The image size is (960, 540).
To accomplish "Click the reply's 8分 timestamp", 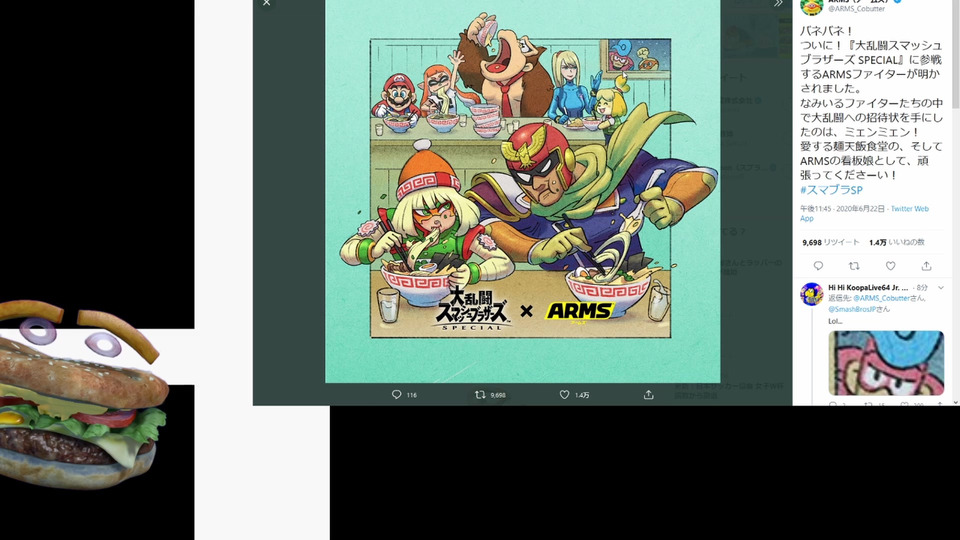I will [x=923, y=287].
